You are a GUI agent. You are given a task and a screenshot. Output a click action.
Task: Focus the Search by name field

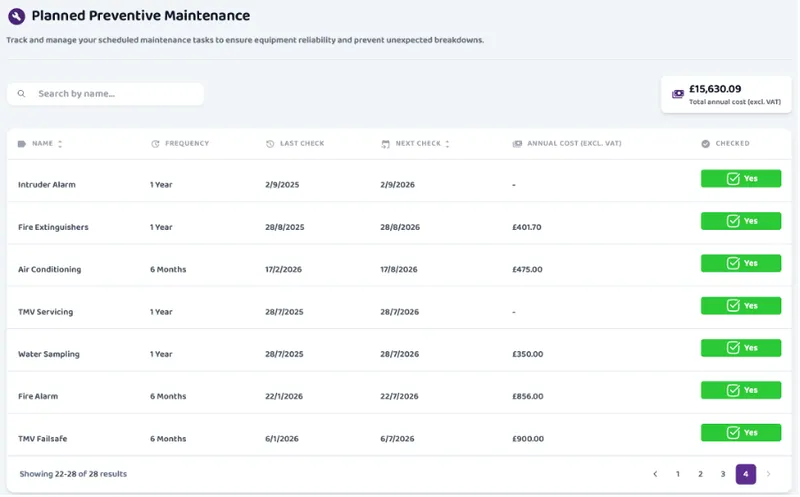106,94
